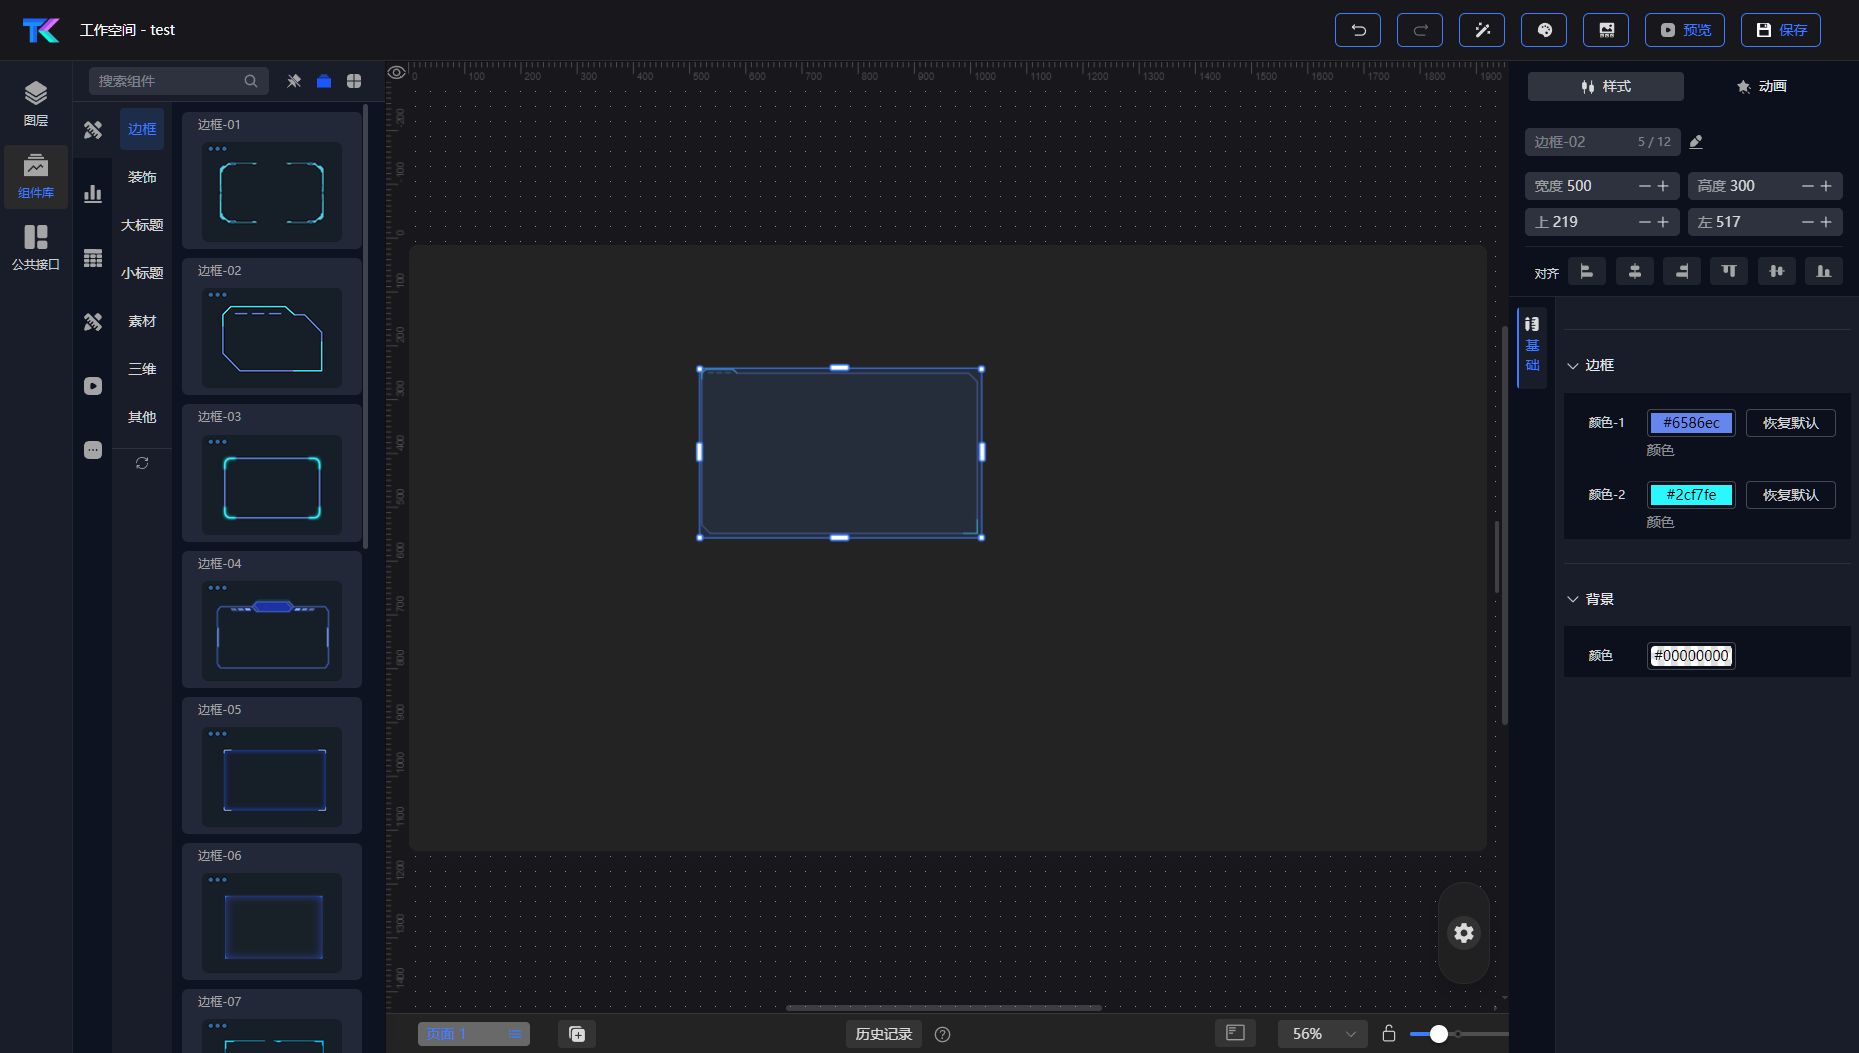Select the table grid component category icon

pyautogui.click(x=93, y=258)
